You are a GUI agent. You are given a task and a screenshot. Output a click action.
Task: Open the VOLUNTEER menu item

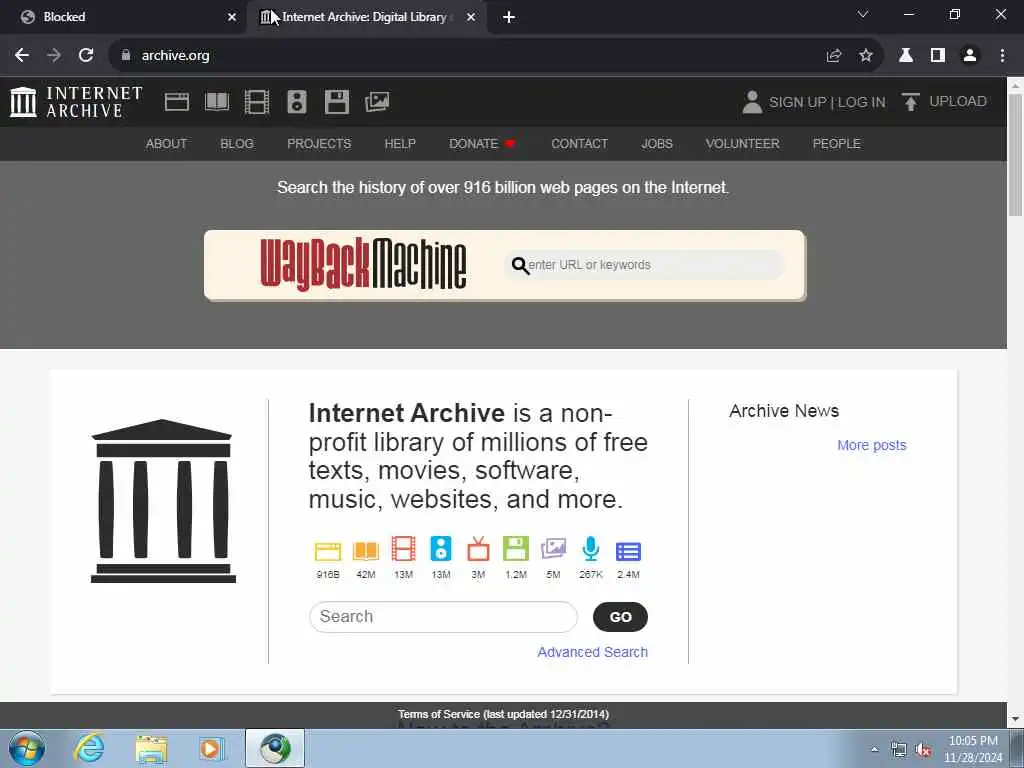click(x=743, y=144)
